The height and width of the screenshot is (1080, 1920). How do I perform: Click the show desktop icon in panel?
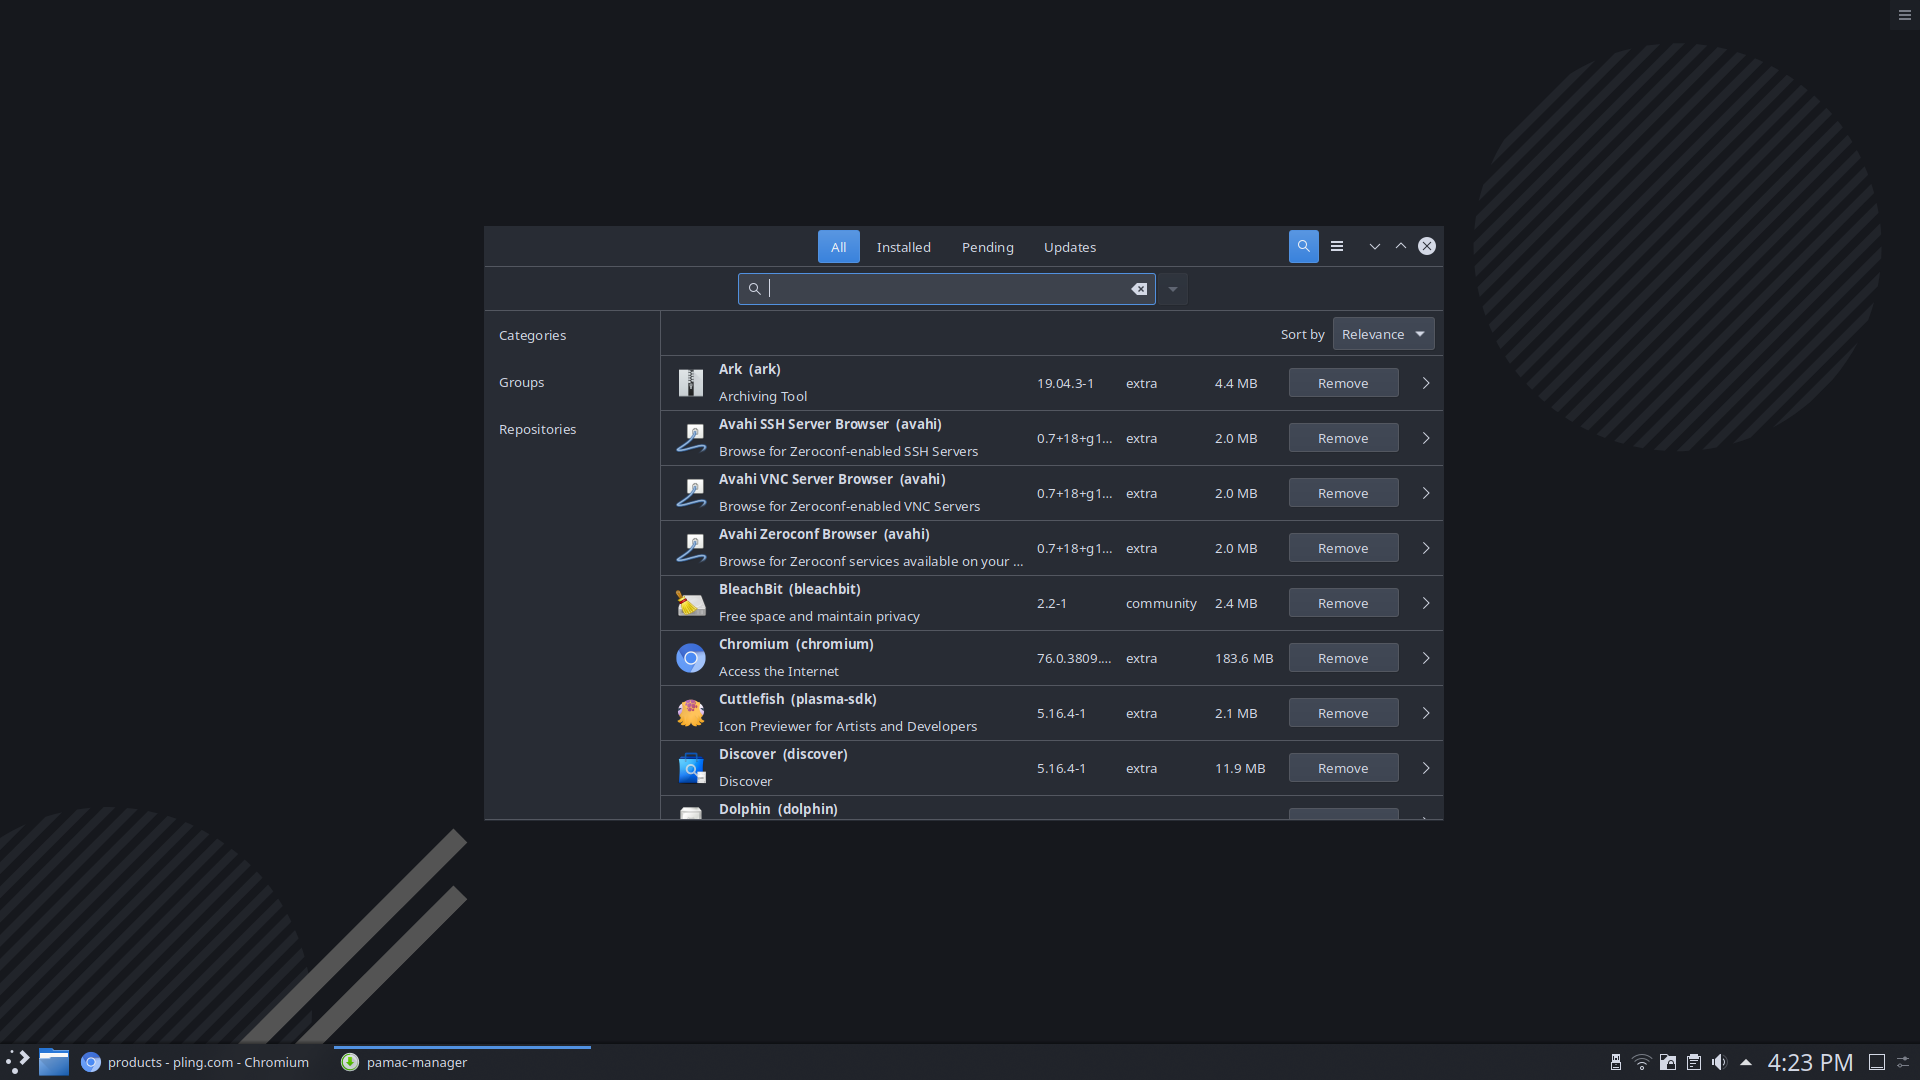tap(1877, 1062)
